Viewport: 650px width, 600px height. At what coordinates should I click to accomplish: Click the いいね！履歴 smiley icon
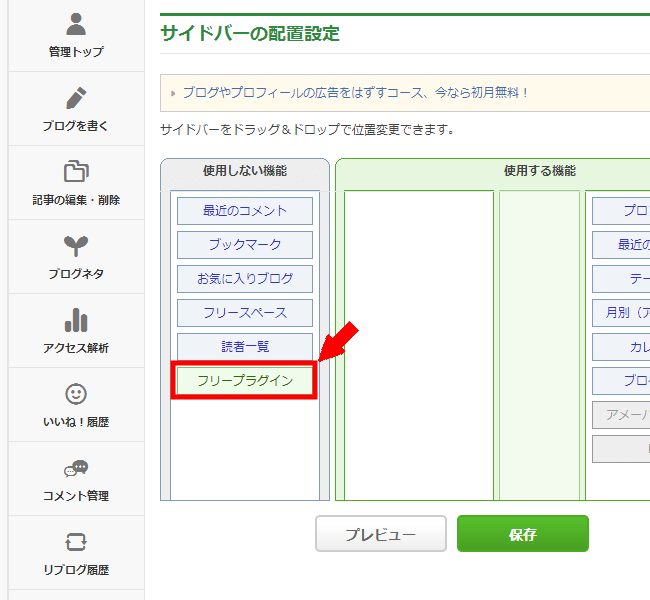click(76, 394)
